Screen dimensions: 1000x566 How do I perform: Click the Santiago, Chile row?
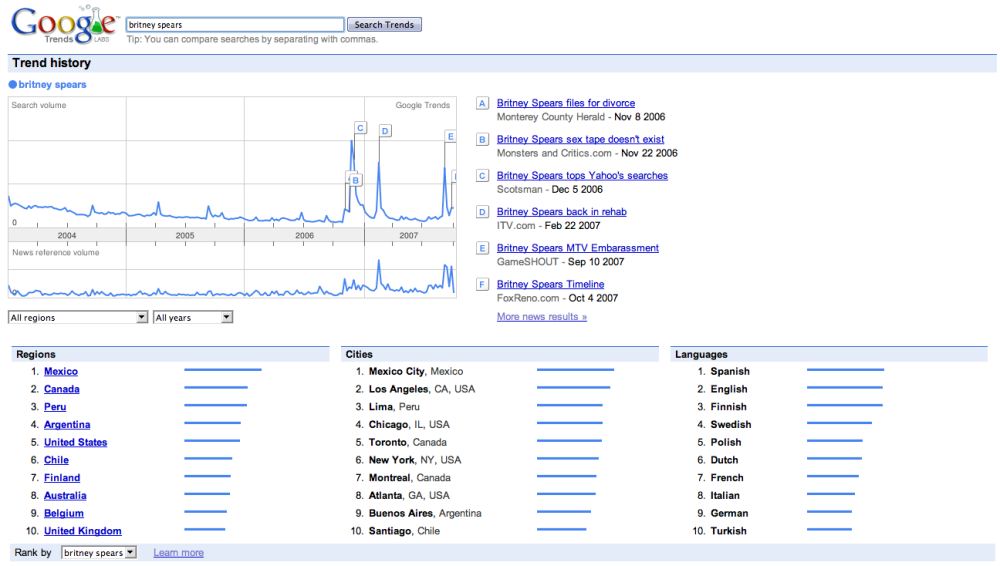pyautogui.click(x=404, y=531)
